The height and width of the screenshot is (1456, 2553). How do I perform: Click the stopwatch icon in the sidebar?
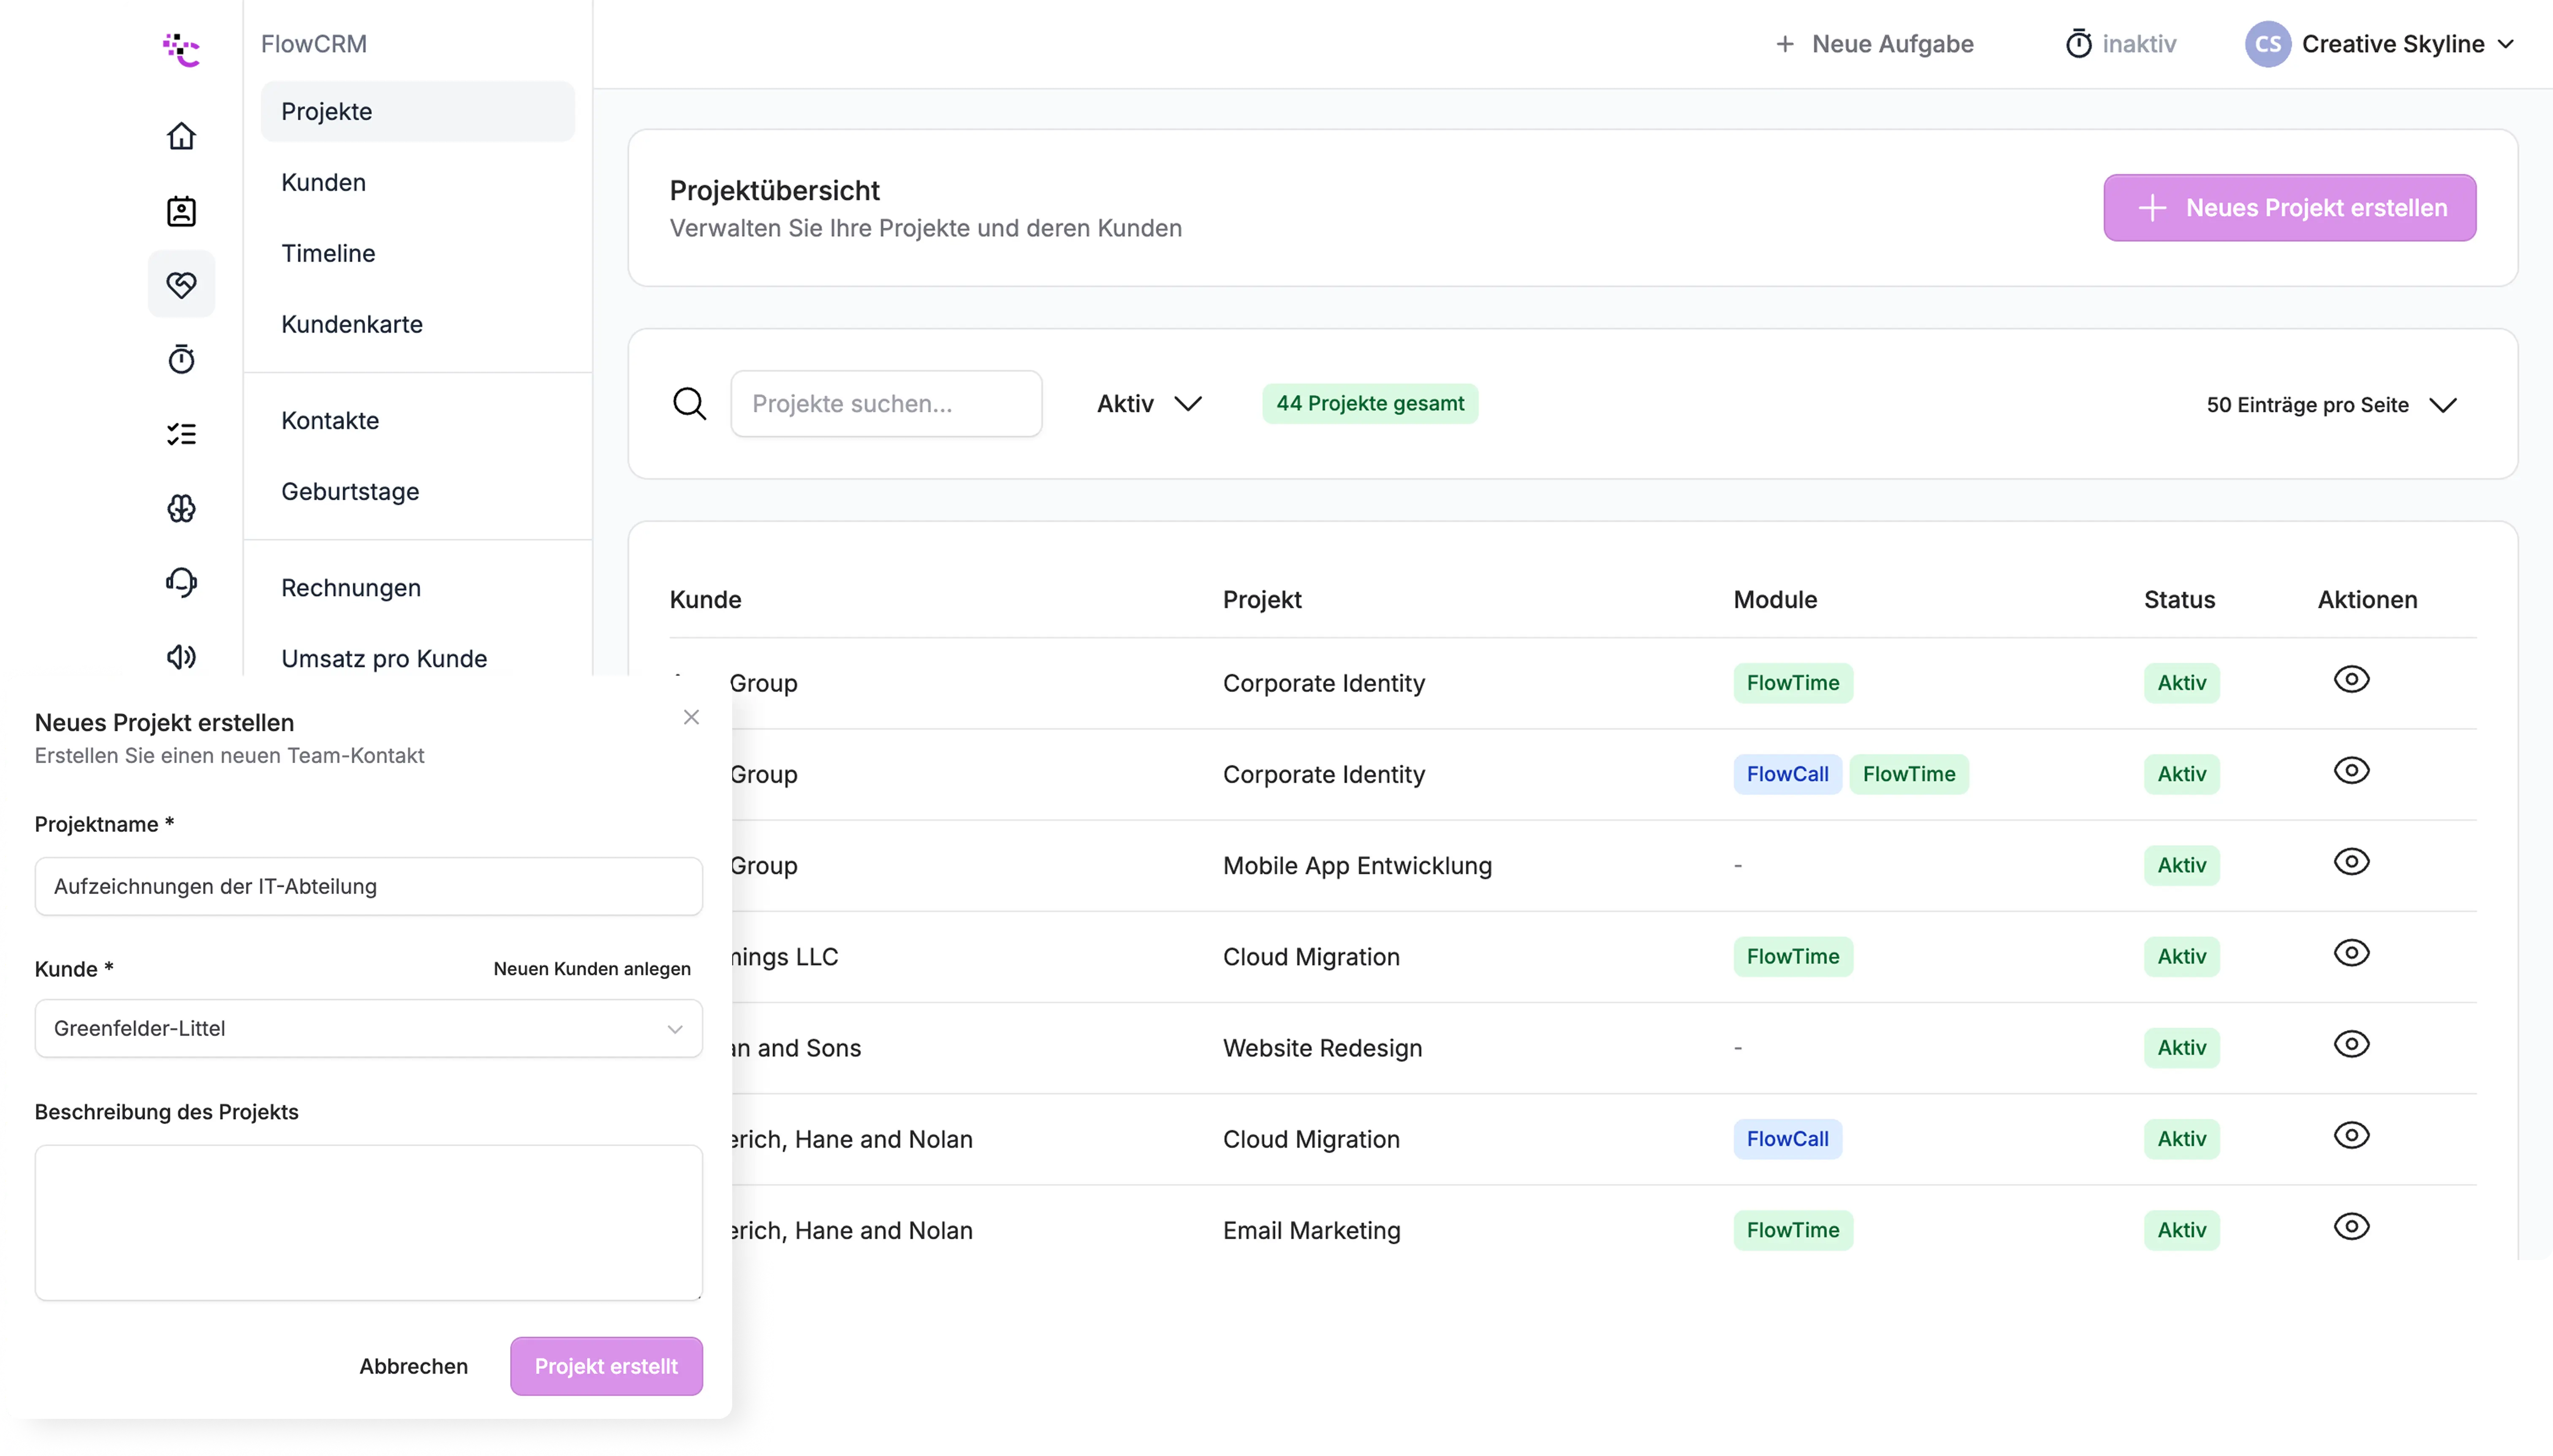point(181,359)
